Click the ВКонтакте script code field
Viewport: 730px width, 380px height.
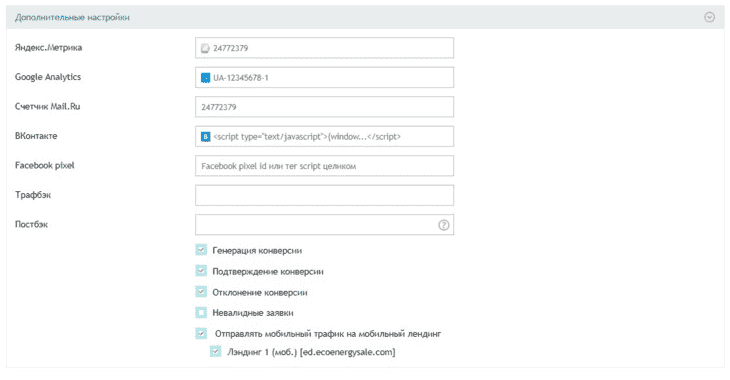coord(324,136)
